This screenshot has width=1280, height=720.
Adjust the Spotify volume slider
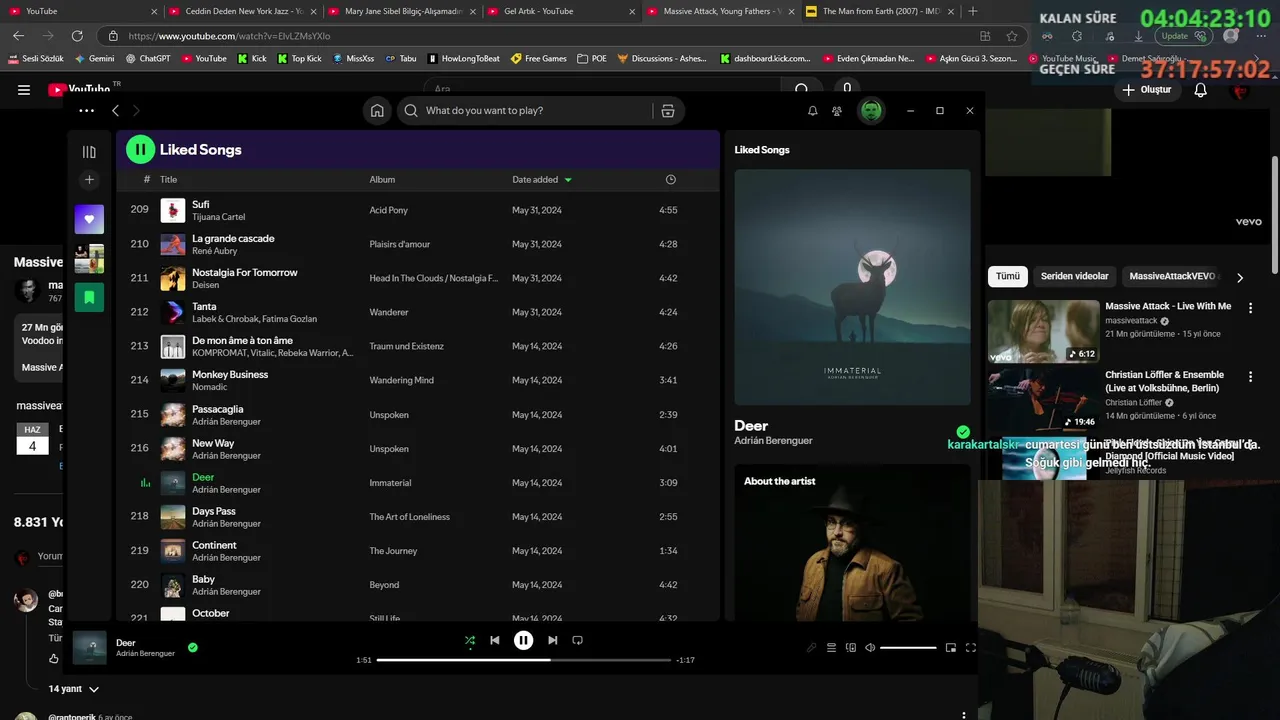click(x=908, y=648)
